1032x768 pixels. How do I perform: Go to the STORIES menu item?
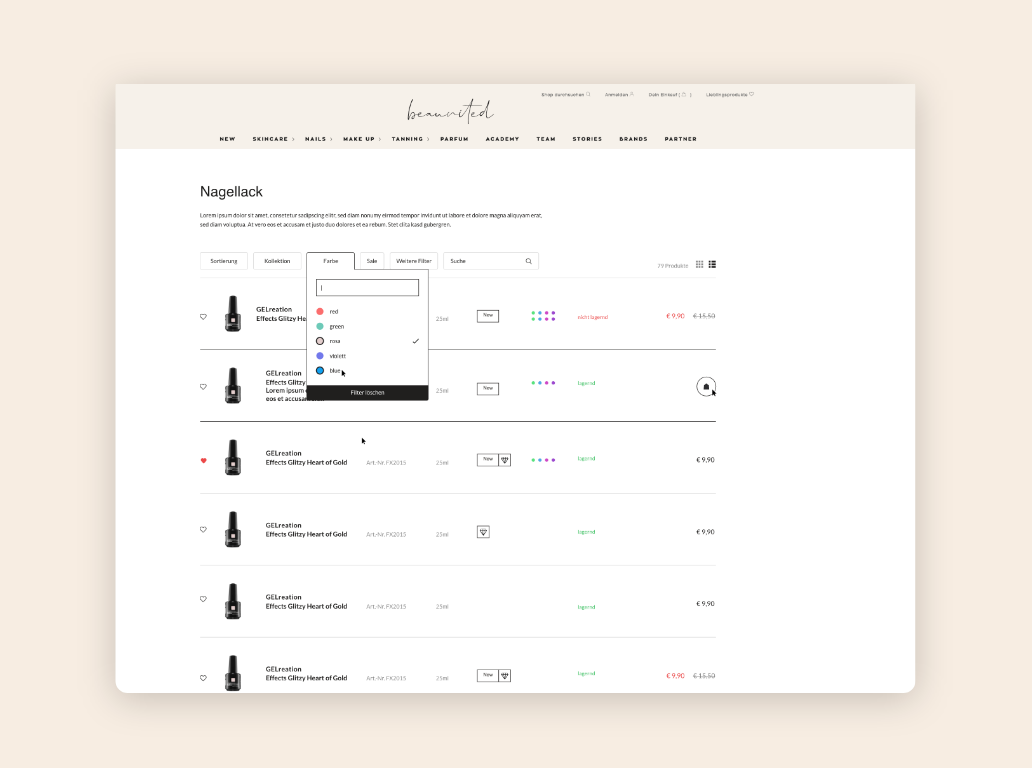pos(587,139)
